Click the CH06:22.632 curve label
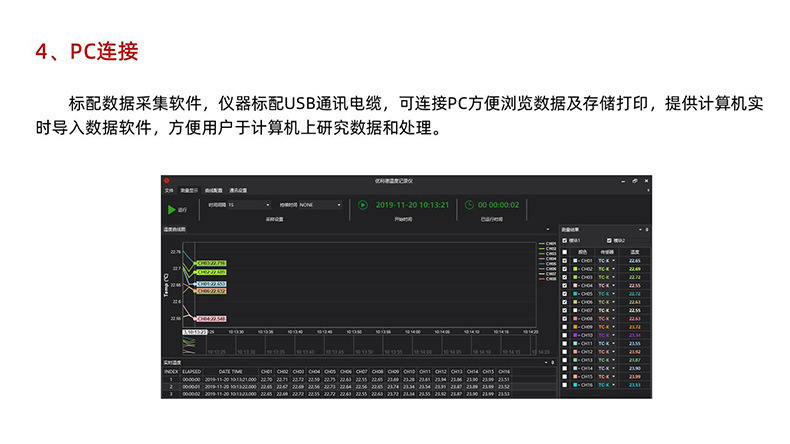 211,291
